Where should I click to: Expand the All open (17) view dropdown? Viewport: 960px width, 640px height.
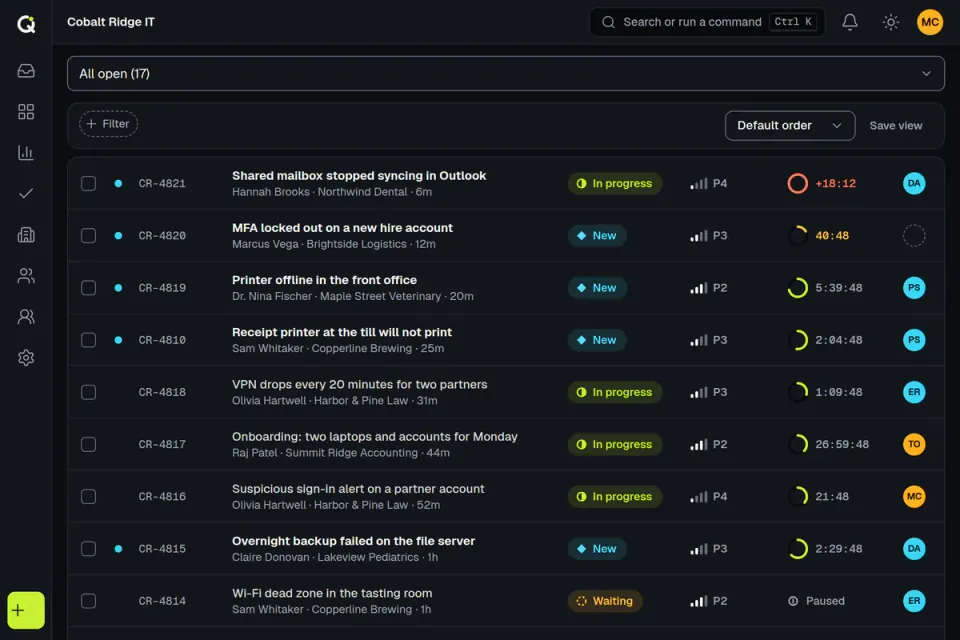click(506, 73)
